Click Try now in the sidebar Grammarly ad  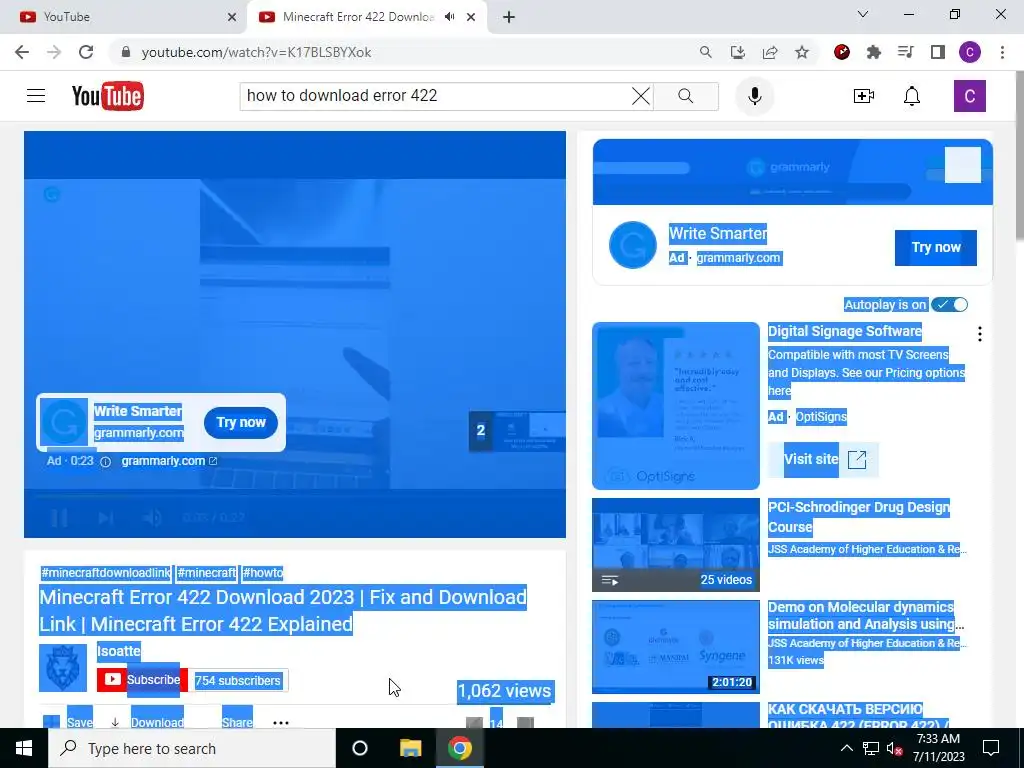(935, 248)
